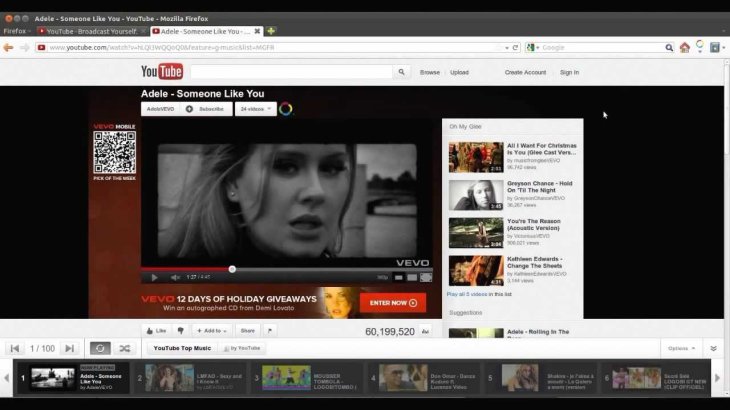Focus the YouTube search field
Viewport: 730px width, 410px height.
(291, 72)
